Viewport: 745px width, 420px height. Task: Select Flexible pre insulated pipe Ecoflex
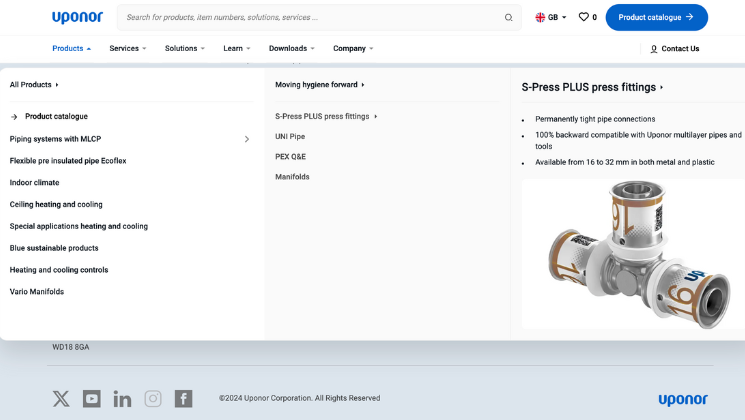pyautogui.click(x=68, y=161)
